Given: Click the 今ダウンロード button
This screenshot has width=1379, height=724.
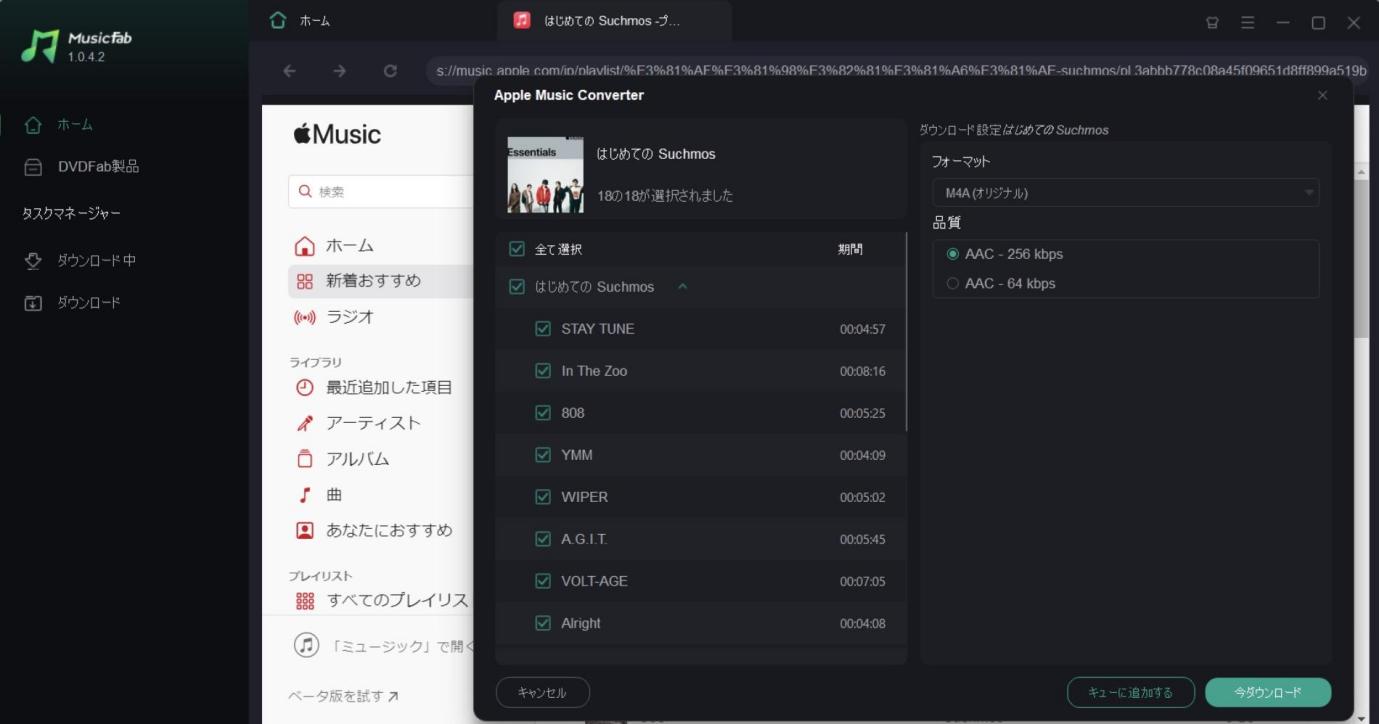Looking at the screenshot, I should coord(1268,692).
